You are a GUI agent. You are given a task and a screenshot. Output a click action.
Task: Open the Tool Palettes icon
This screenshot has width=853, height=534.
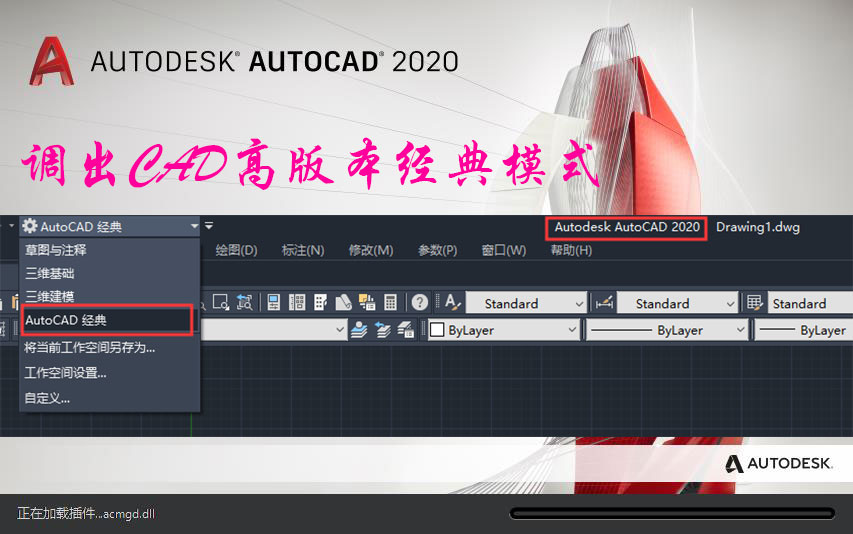(320, 302)
